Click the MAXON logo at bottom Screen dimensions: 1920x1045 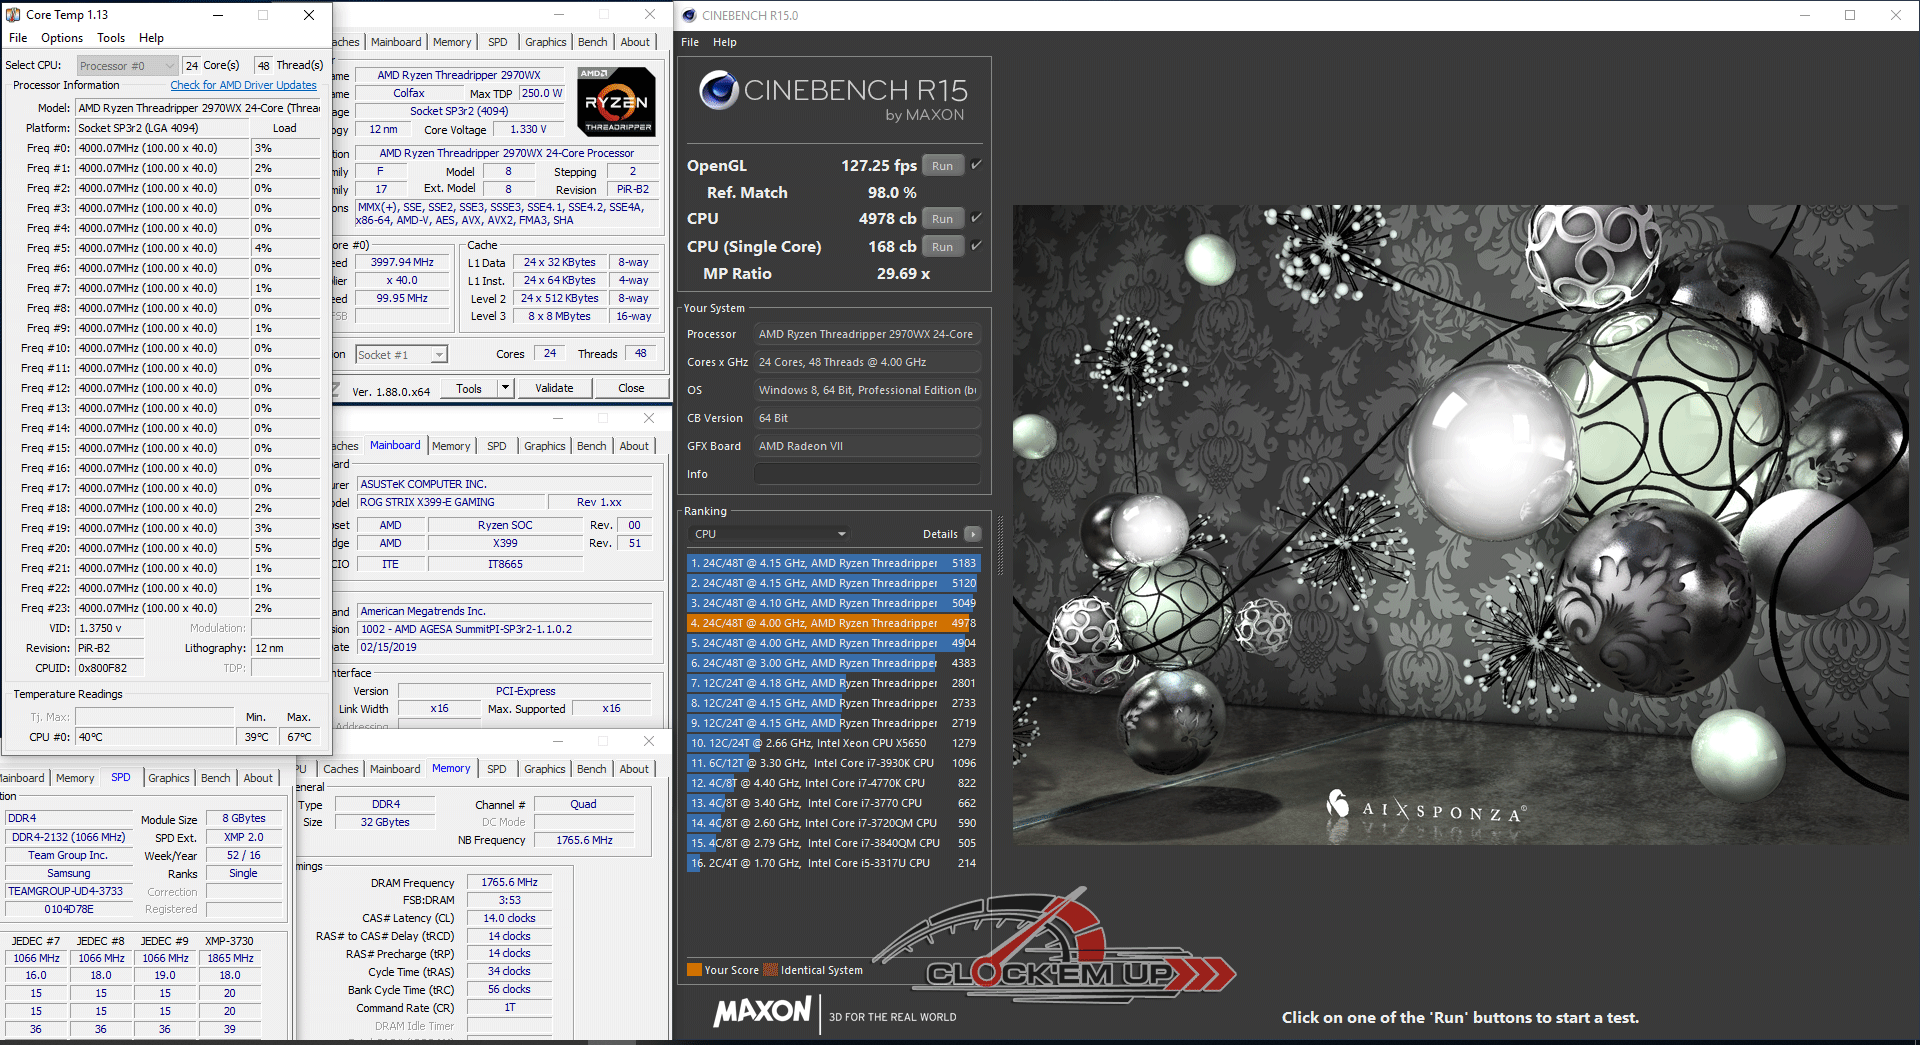pos(762,1011)
